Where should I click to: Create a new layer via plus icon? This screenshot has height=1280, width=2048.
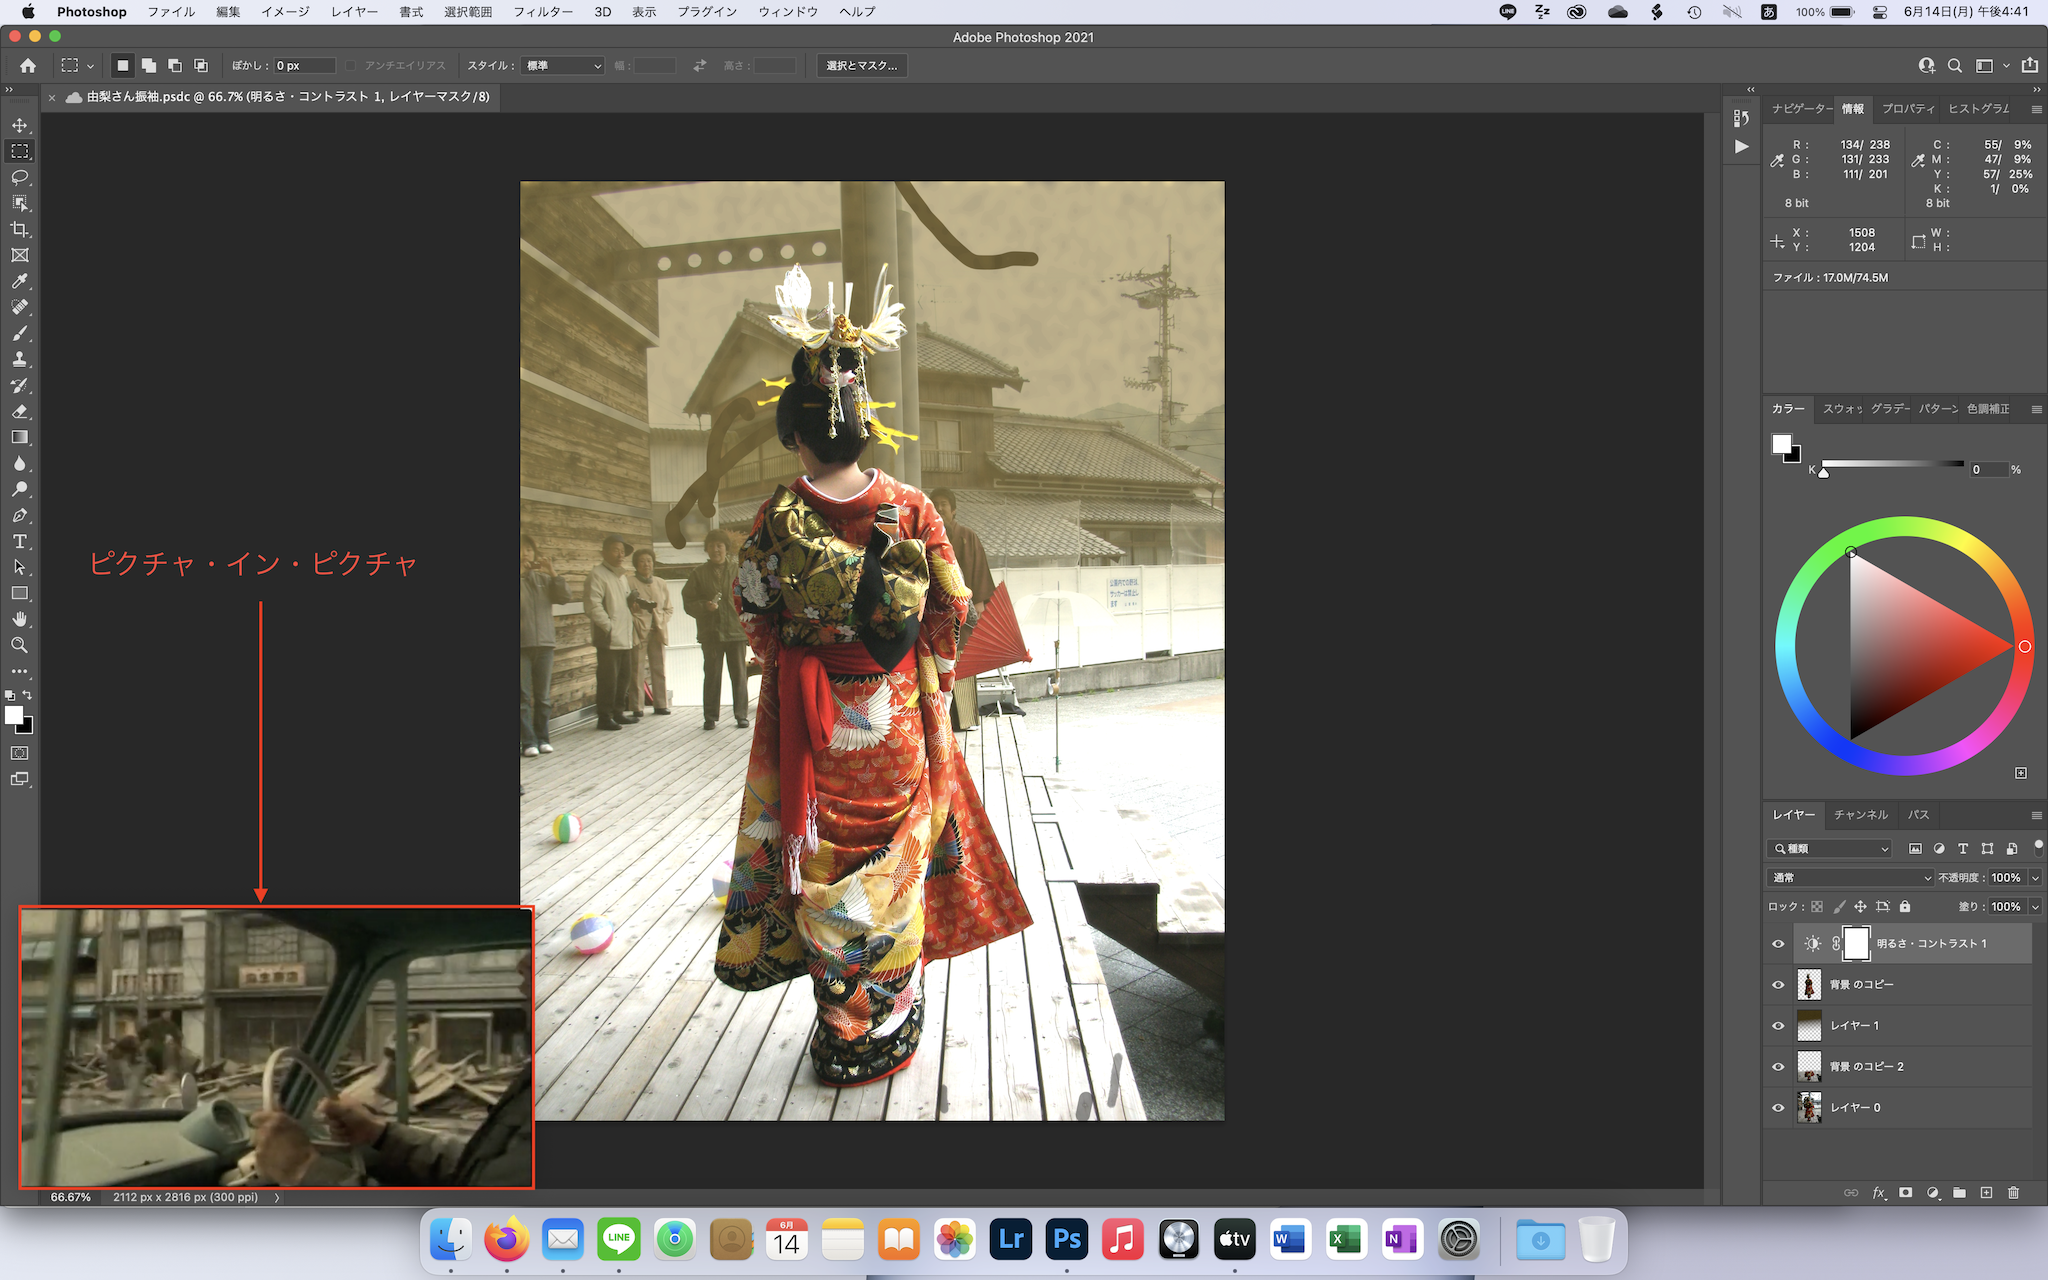pyautogui.click(x=1986, y=1193)
